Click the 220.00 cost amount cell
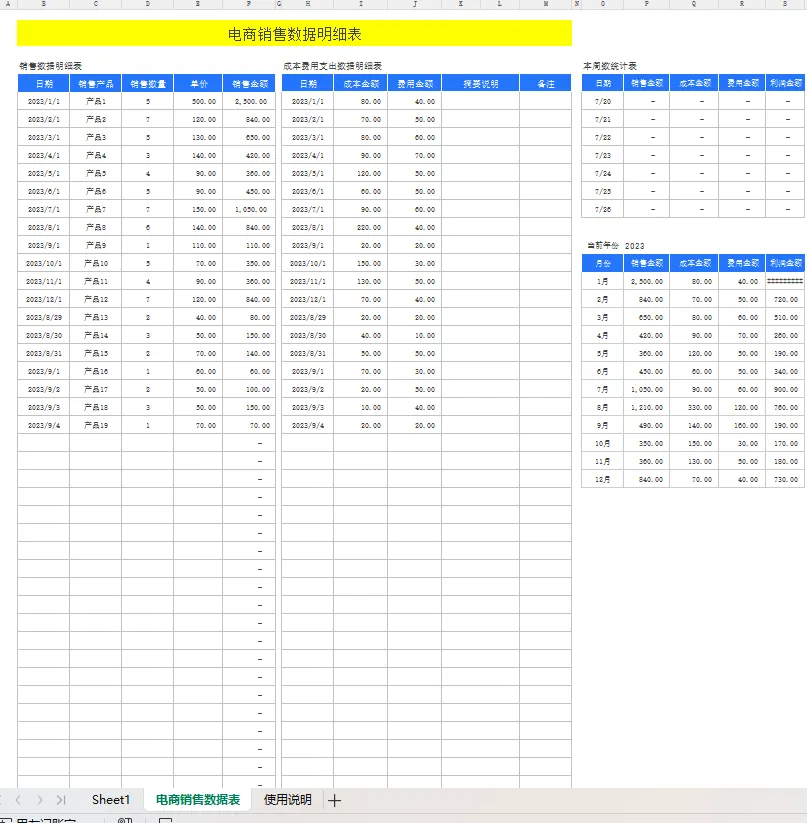The image size is (807, 823). click(360, 228)
